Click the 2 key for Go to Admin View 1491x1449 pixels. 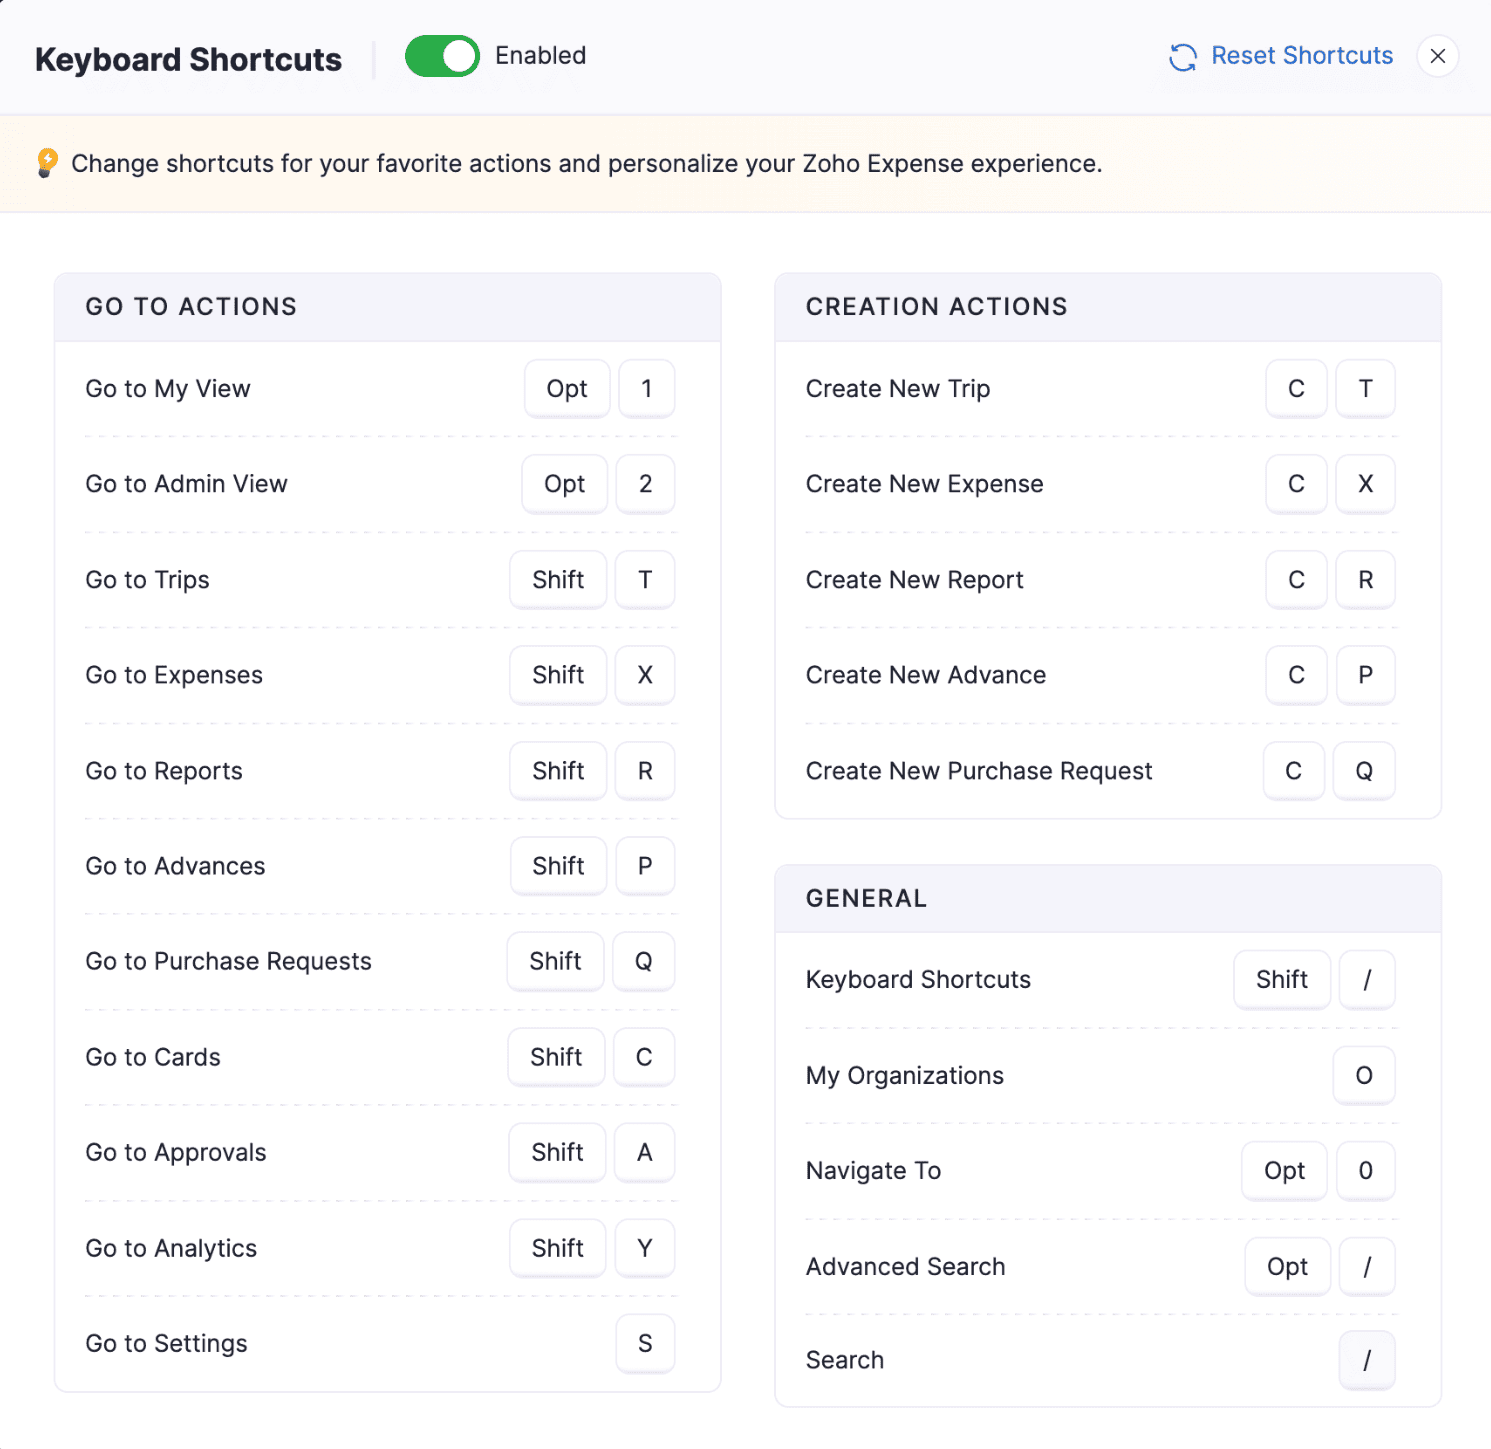click(x=645, y=484)
